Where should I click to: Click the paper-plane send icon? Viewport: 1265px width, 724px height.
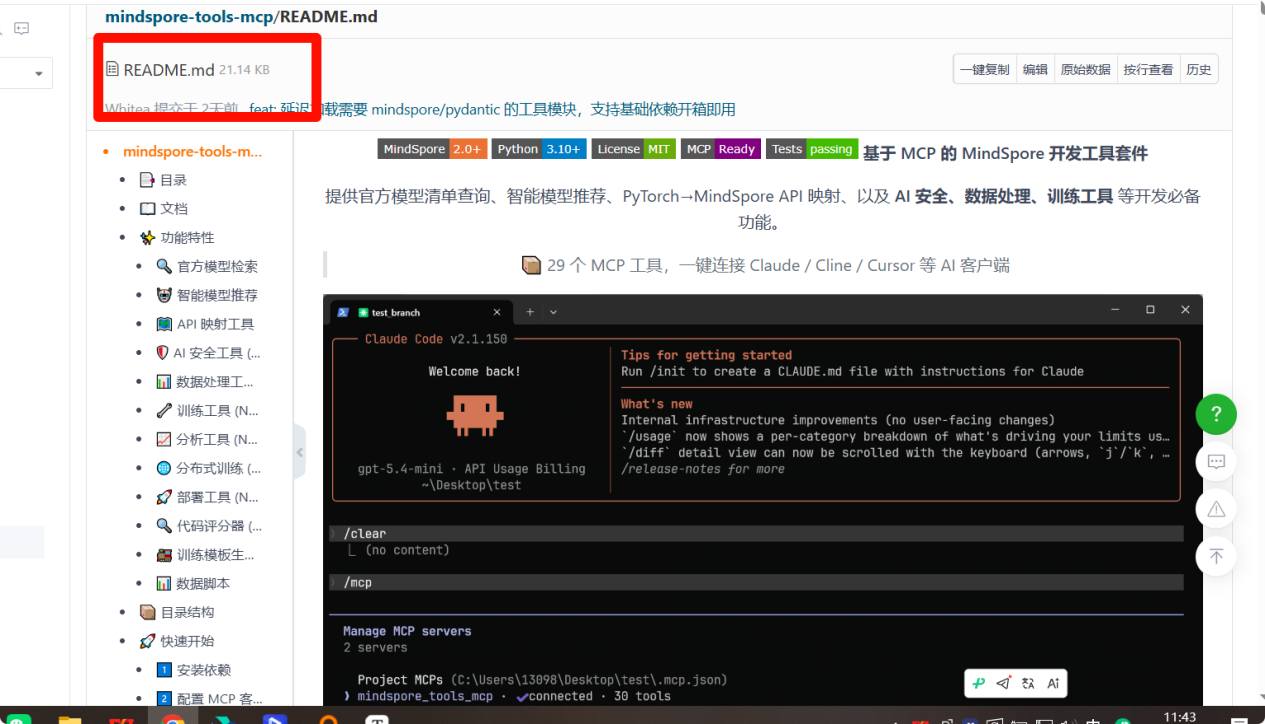tap(1003, 683)
